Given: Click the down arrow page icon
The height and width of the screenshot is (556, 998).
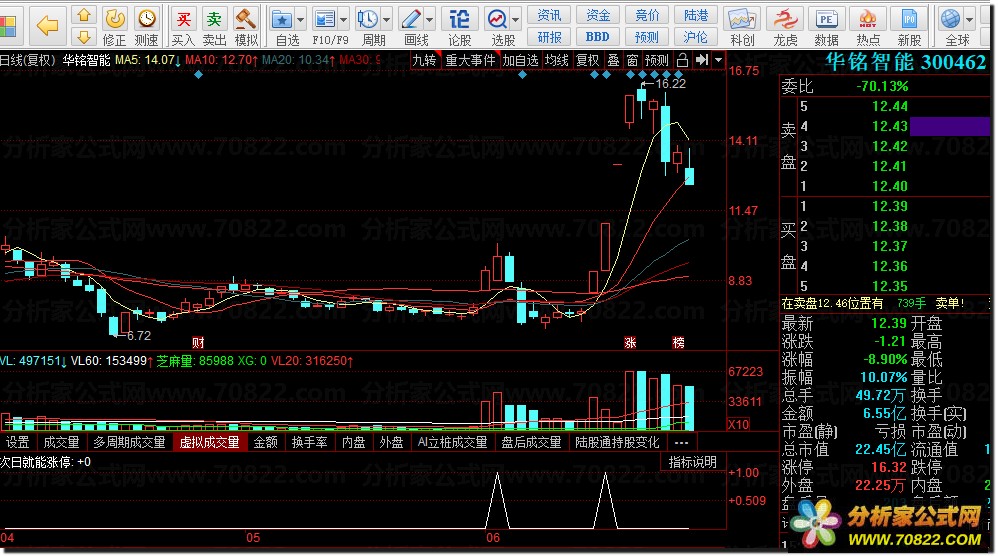Looking at the screenshot, I should coord(83,36).
